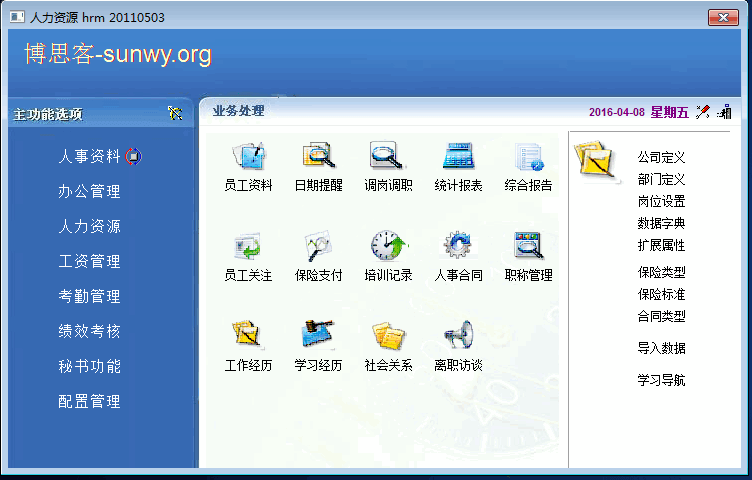
Task: Click the 导入数据 import data link
Action: coord(661,348)
